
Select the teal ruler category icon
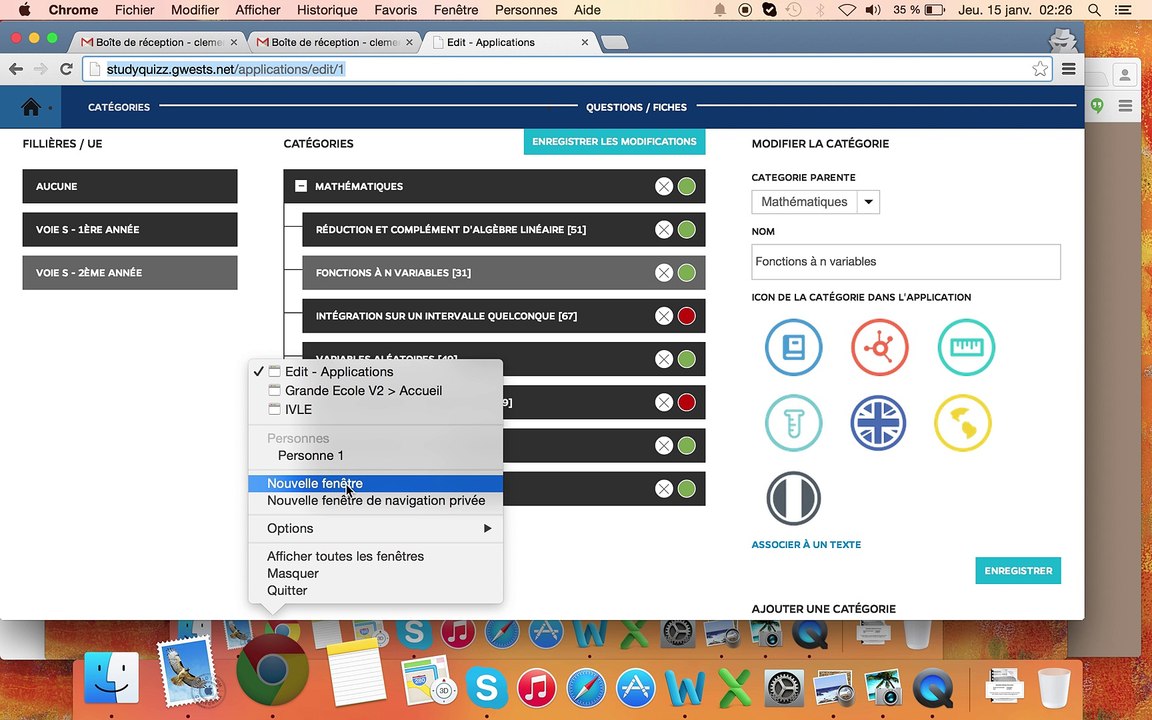[966, 347]
